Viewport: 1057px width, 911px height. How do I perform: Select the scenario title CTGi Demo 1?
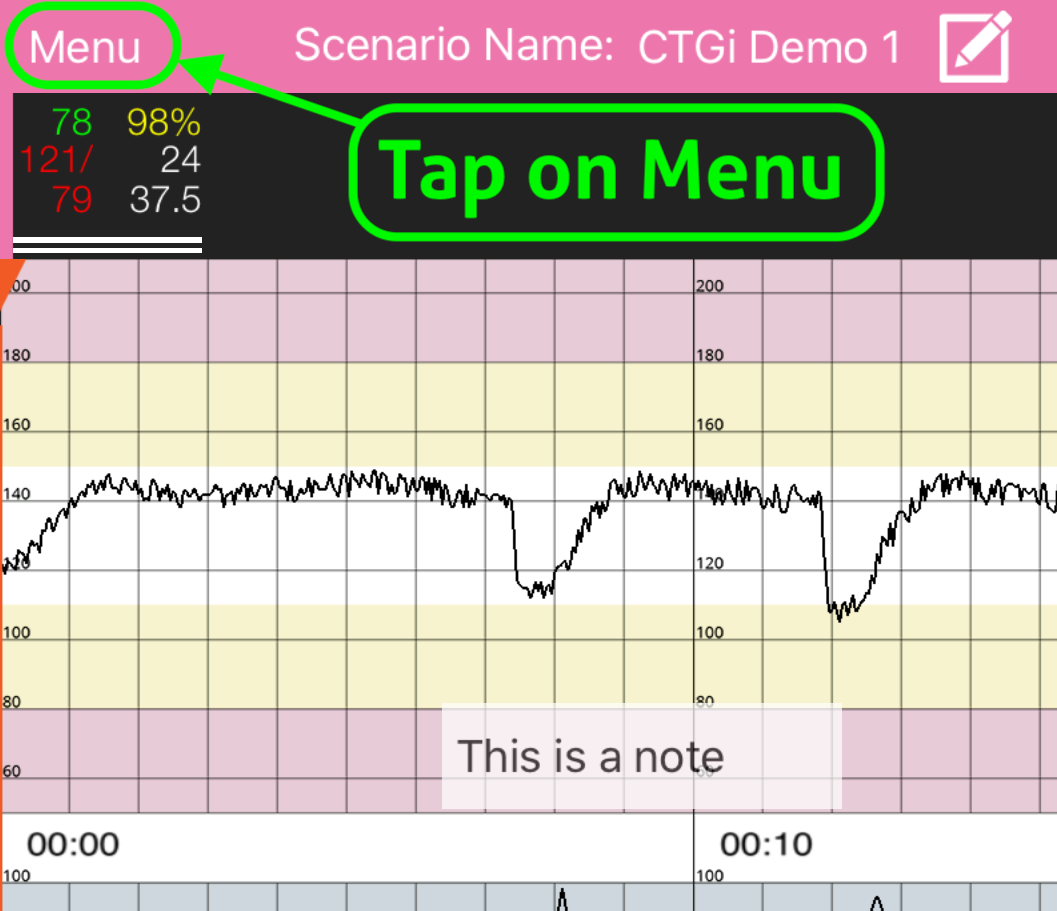(768, 47)
